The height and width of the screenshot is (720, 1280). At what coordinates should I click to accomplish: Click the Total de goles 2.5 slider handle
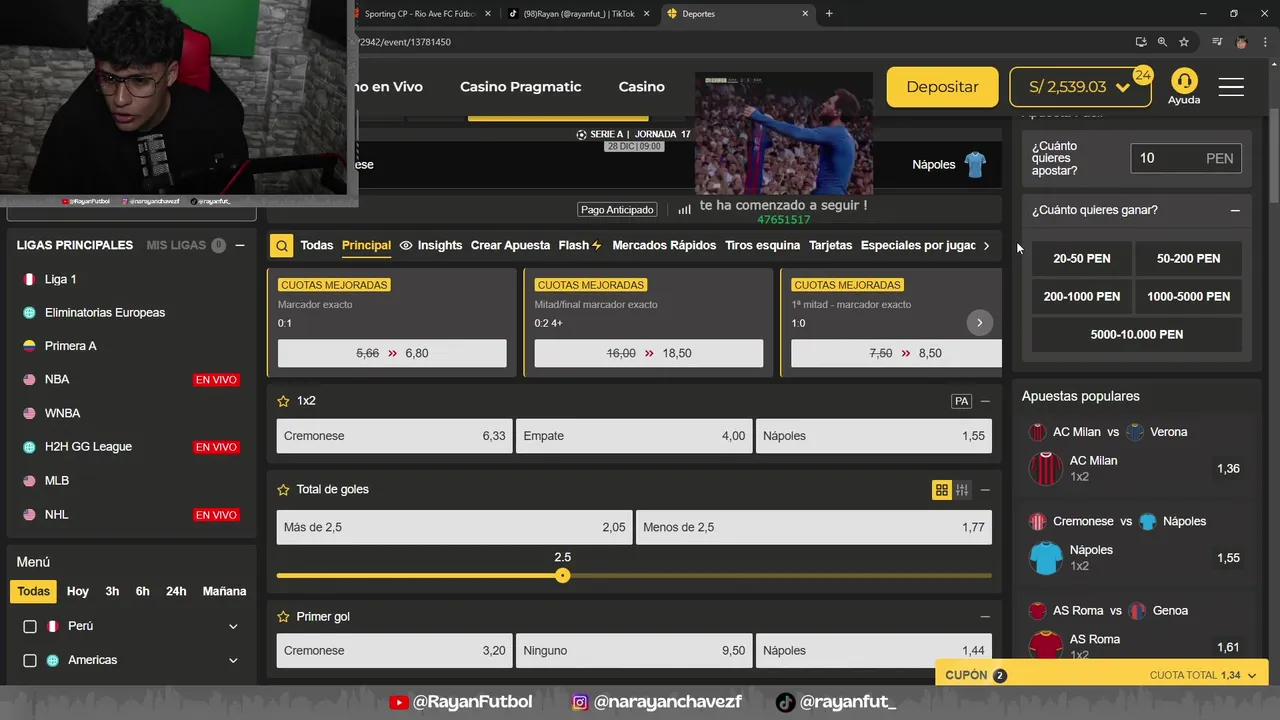[x=563, y=576]
